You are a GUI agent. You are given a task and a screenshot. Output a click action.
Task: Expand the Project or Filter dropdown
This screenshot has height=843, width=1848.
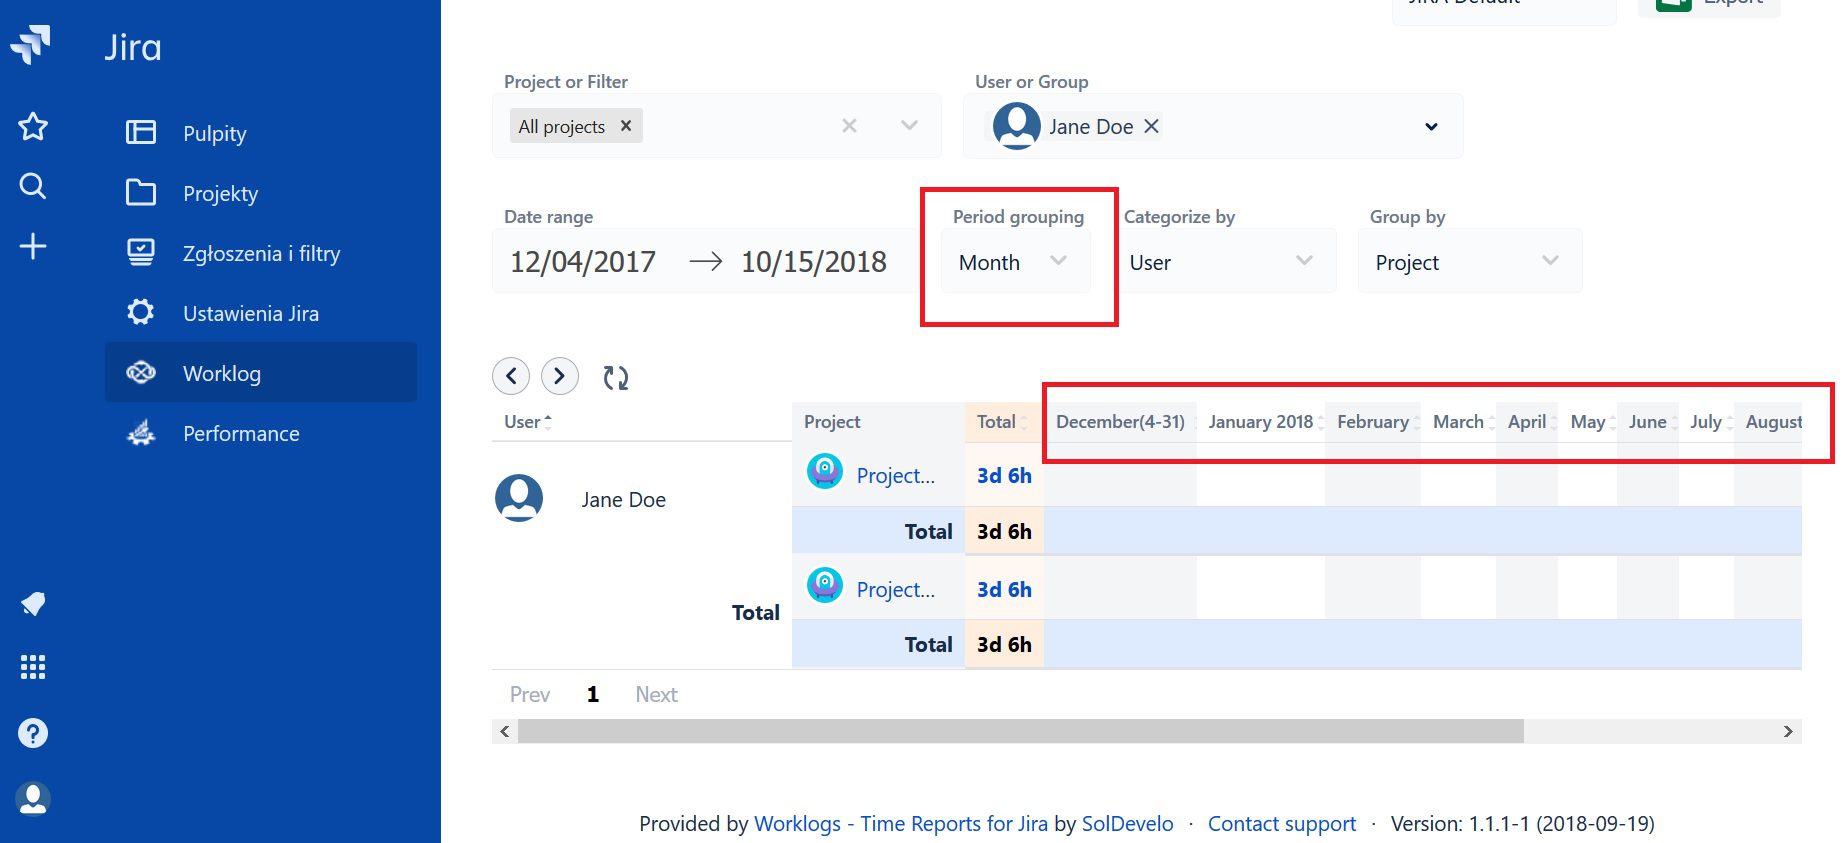909,126
